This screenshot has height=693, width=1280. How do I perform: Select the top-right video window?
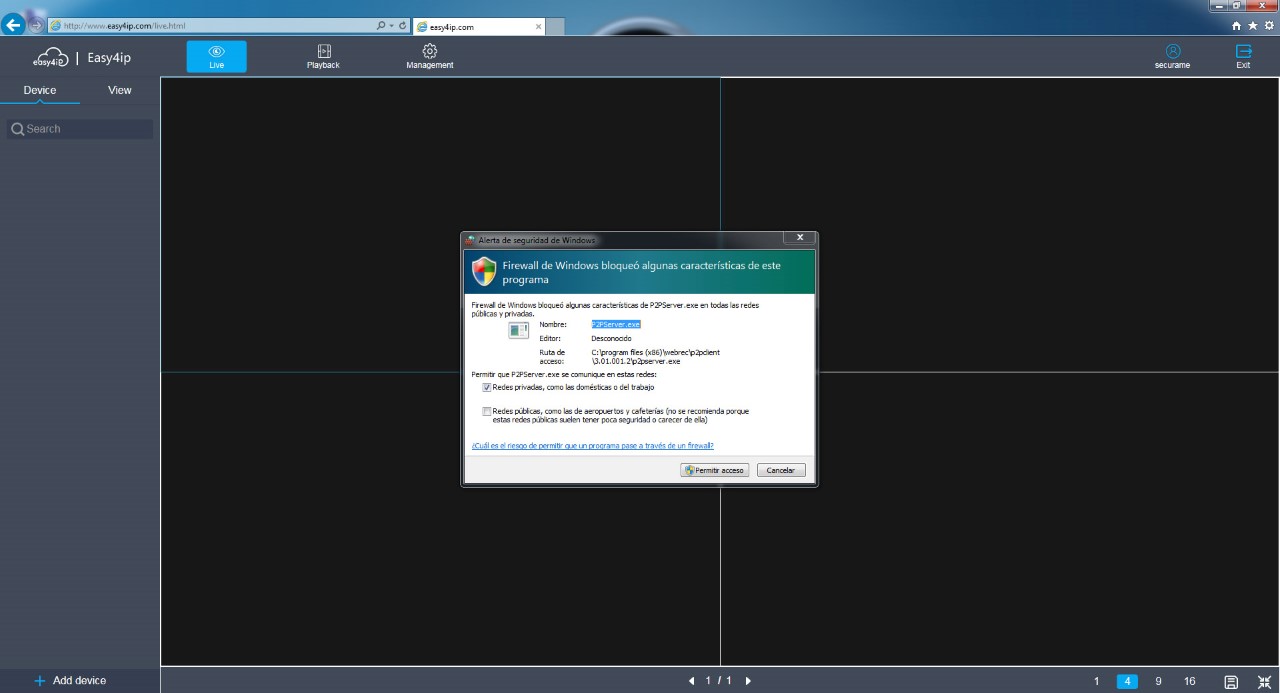click(999, 224)
